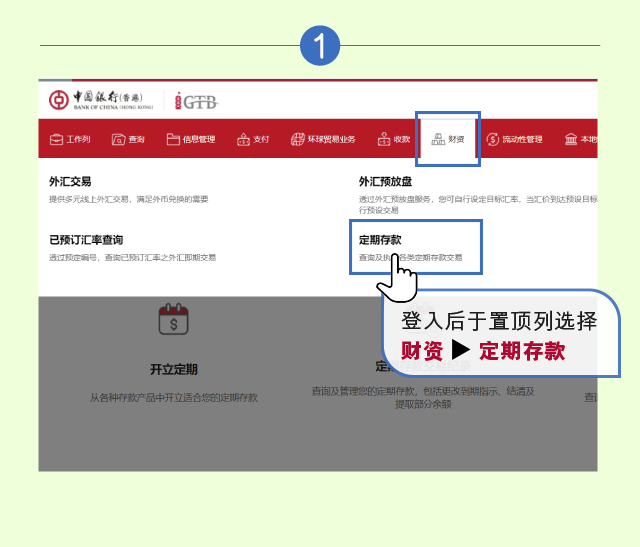Open the 财资 menu tab
The width and height of the screenshot is (640, 547).
(449, 139)
